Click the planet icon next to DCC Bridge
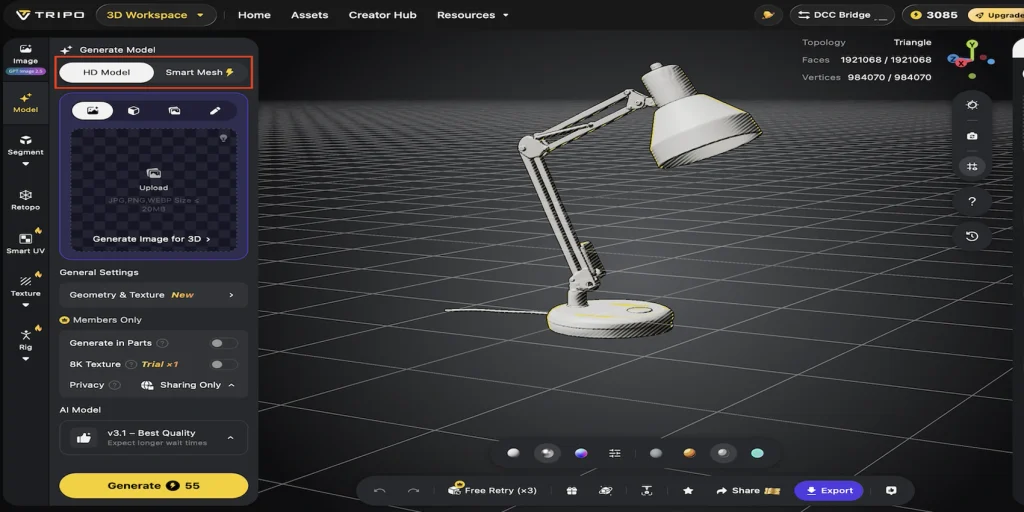Image resolution: width=1024 pixels, height=512 pixels. (x=768, y=15)
